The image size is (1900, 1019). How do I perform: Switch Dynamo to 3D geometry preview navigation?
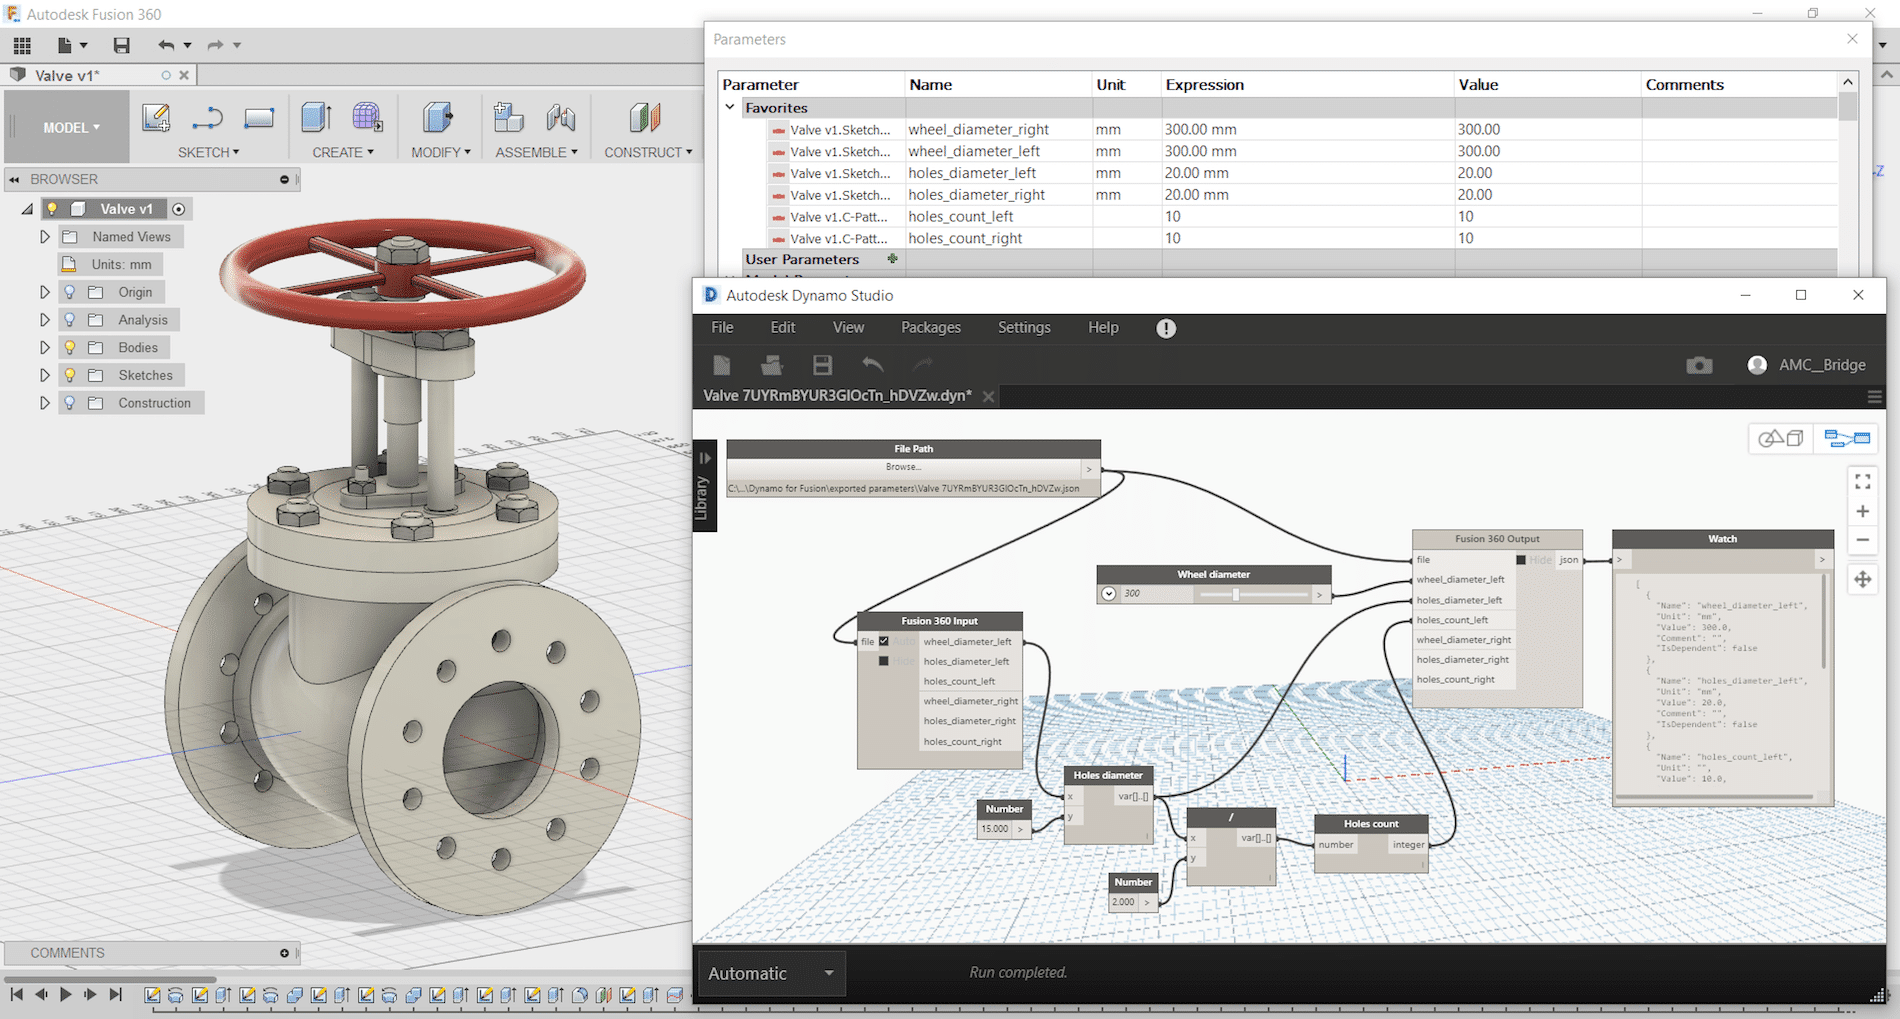tap(1781, 438)
